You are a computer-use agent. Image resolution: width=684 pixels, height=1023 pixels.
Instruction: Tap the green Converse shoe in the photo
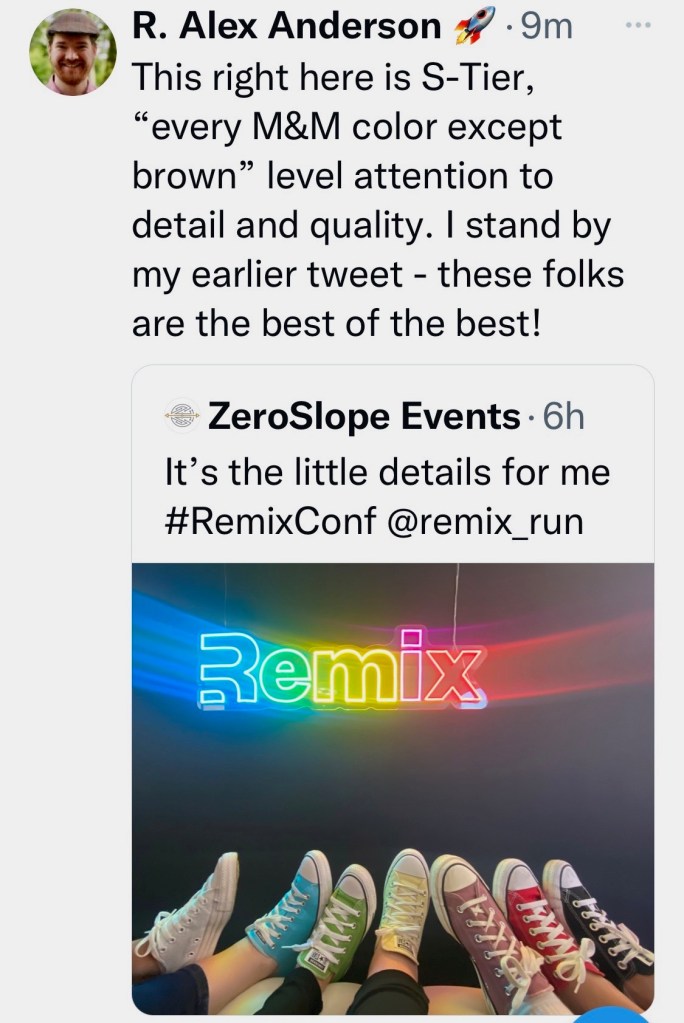point(340,925)
